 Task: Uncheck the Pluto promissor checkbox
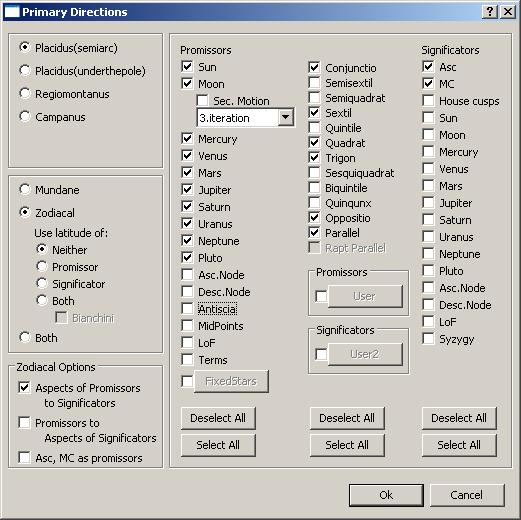point(187,257)
